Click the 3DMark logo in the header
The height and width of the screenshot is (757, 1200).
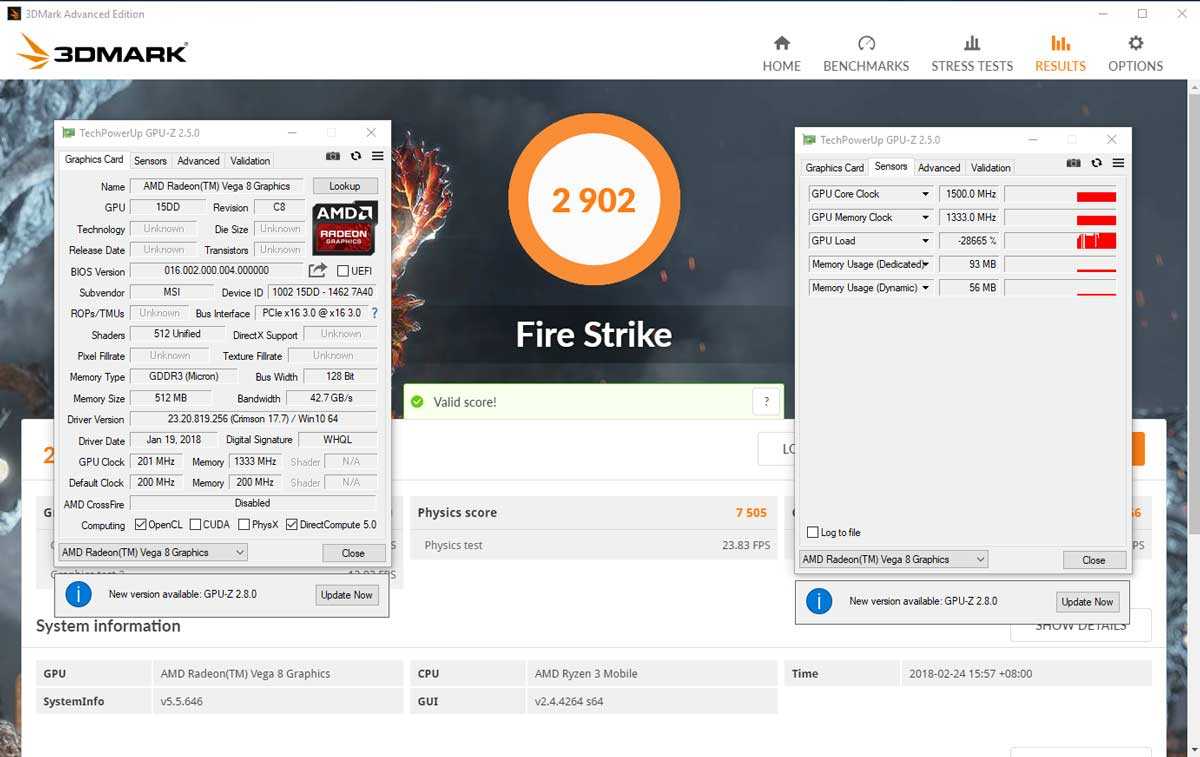tap(102, 52)
